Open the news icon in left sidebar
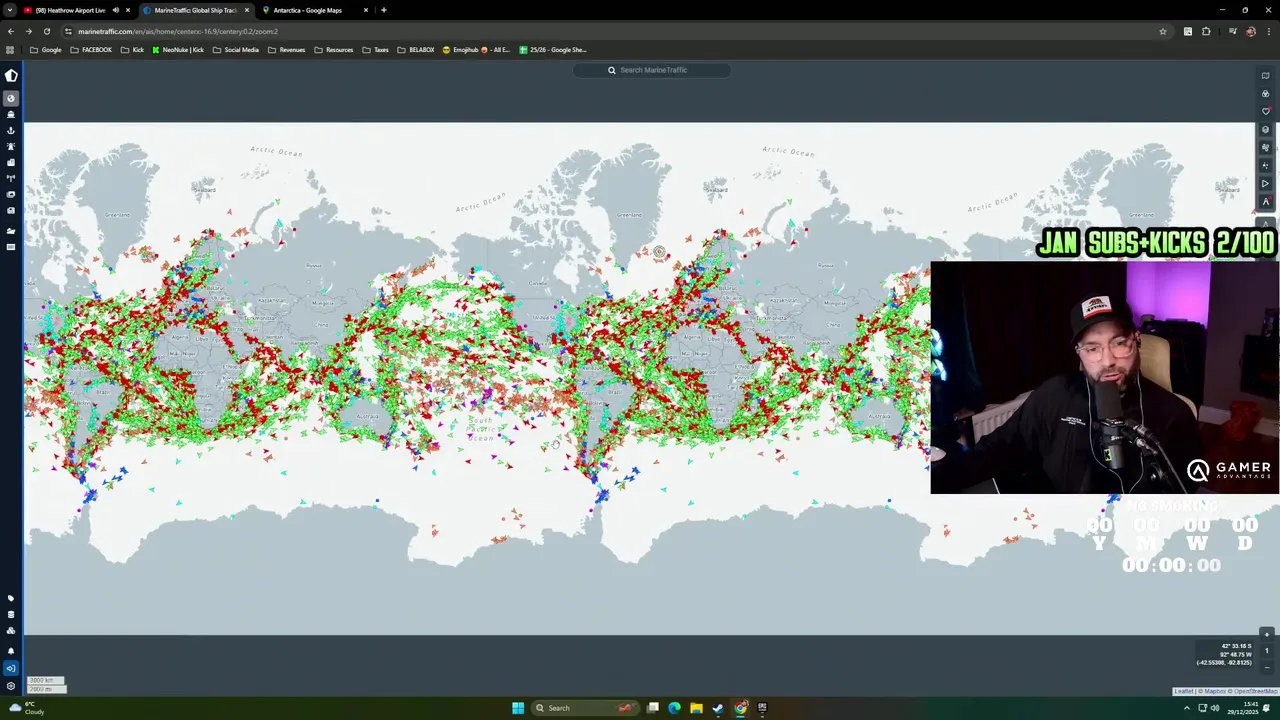1280x720 pixels. 11,210
